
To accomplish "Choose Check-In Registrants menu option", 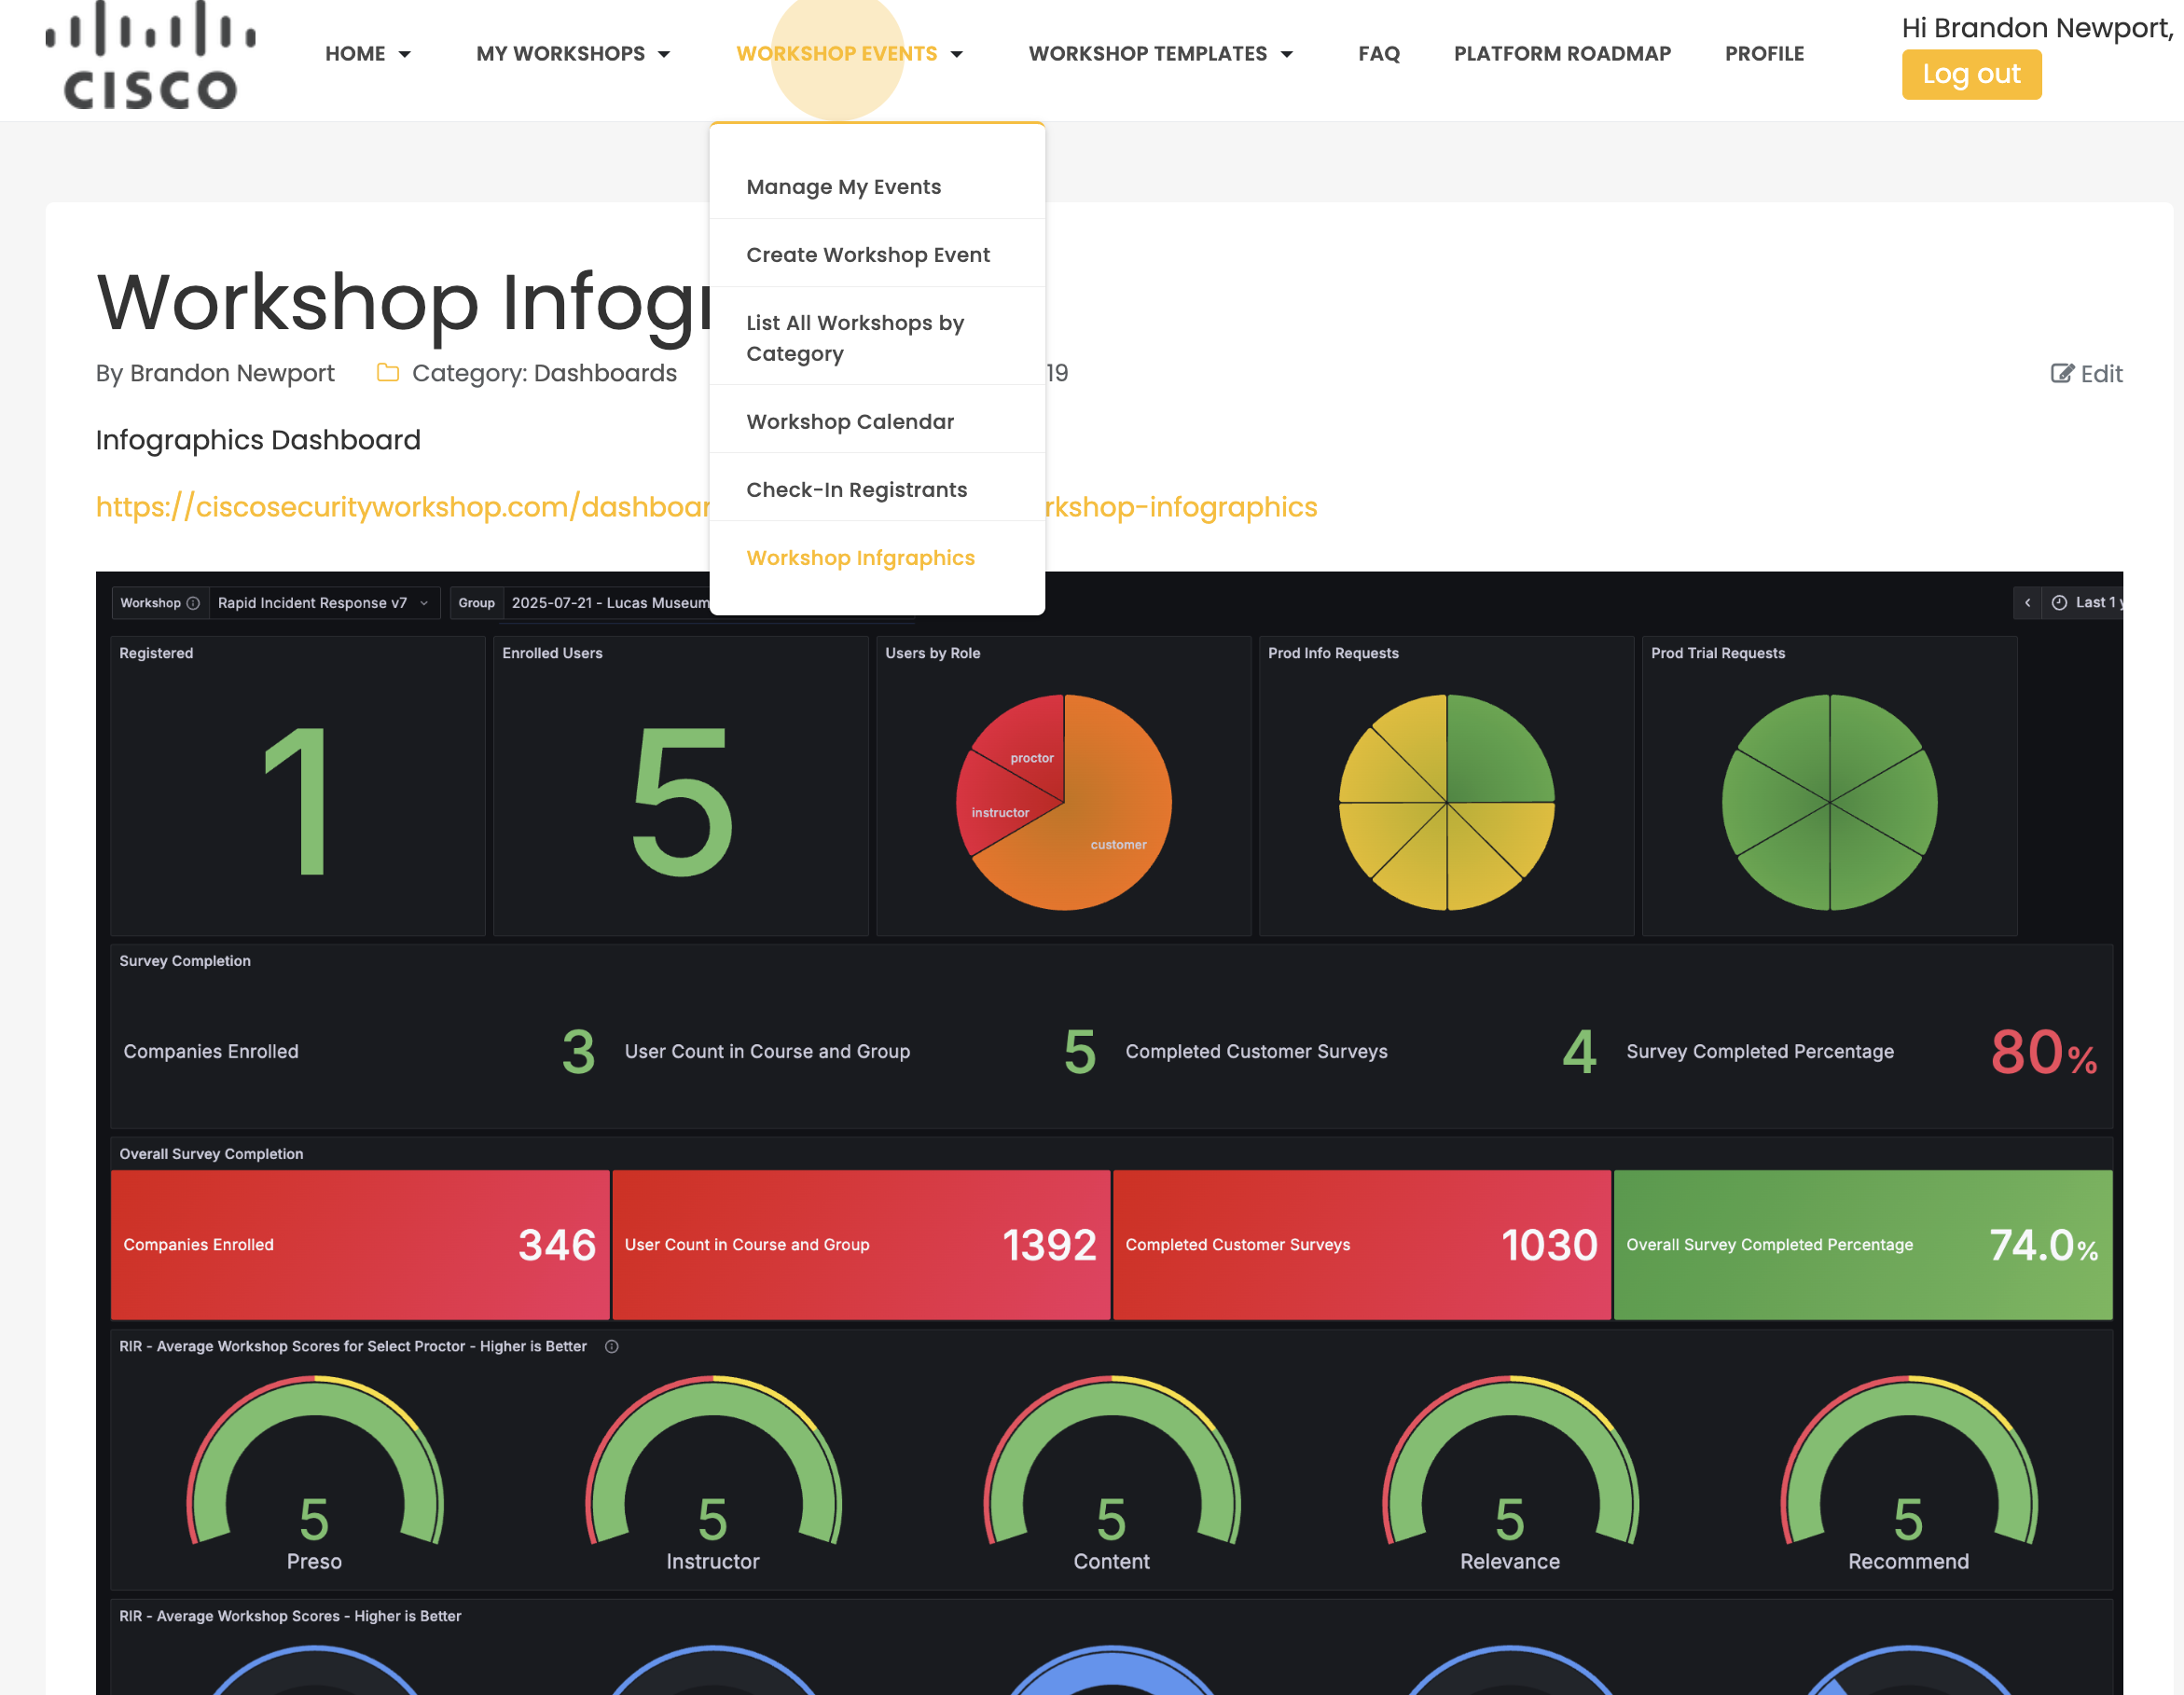I will 856,490.
